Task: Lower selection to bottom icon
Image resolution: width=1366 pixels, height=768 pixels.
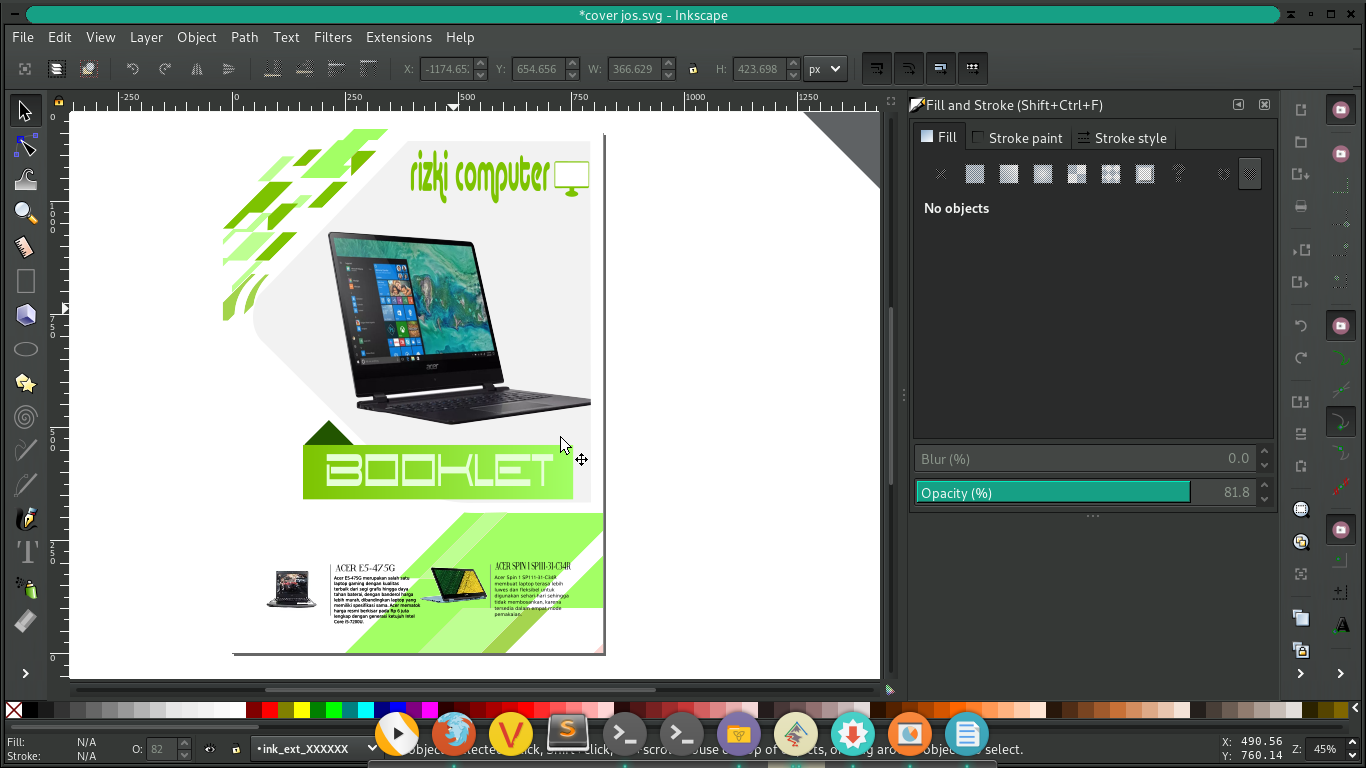Action: [273, 69]
